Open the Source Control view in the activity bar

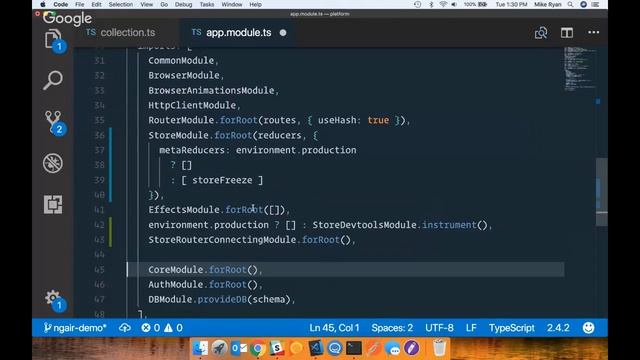pyautogui.click(x=53, y=122)
